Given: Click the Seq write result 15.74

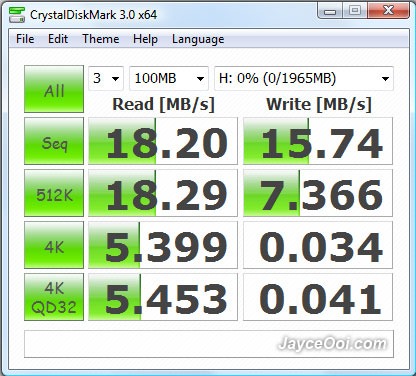Looking at the screenshot, I should (x=318, y=141).
